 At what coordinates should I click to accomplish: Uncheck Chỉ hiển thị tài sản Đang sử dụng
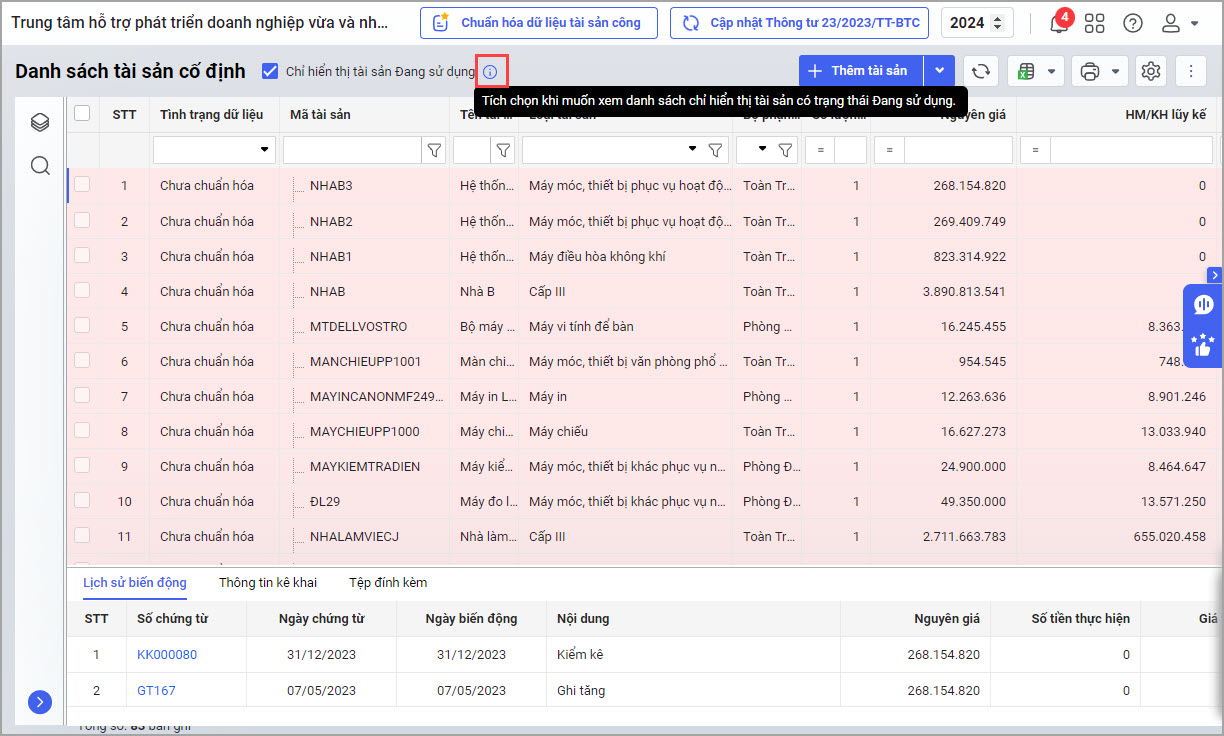pos(269,71)
